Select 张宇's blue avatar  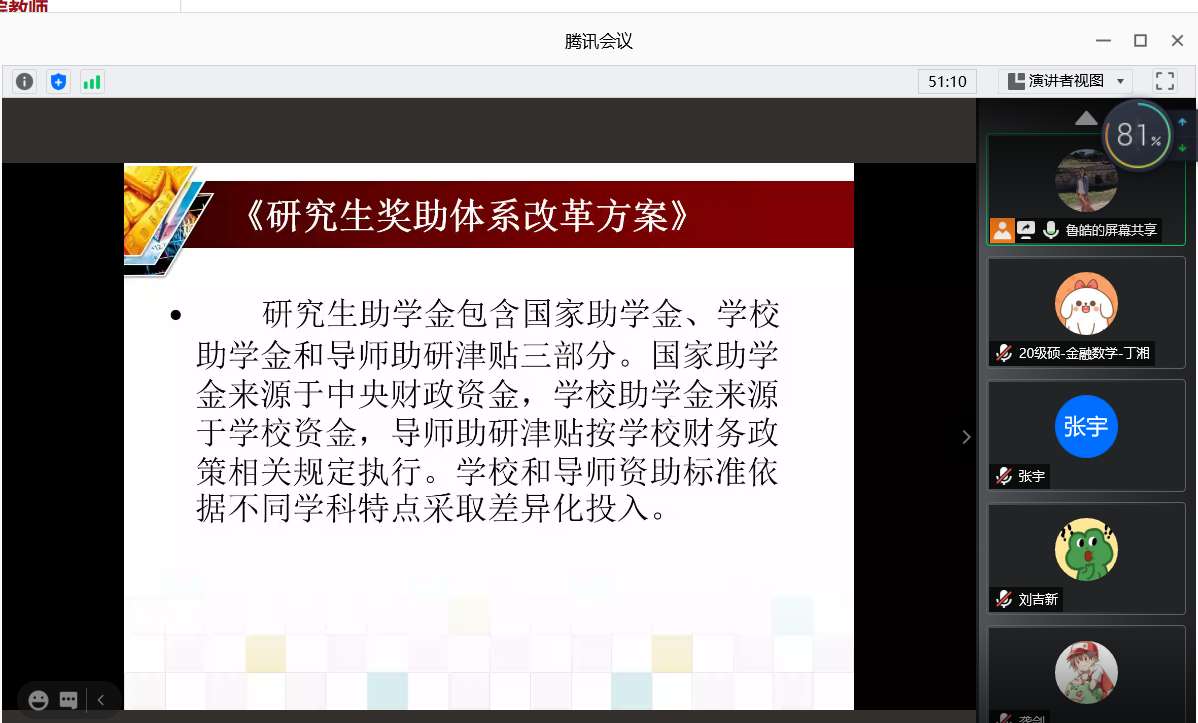click(1085, 427)
